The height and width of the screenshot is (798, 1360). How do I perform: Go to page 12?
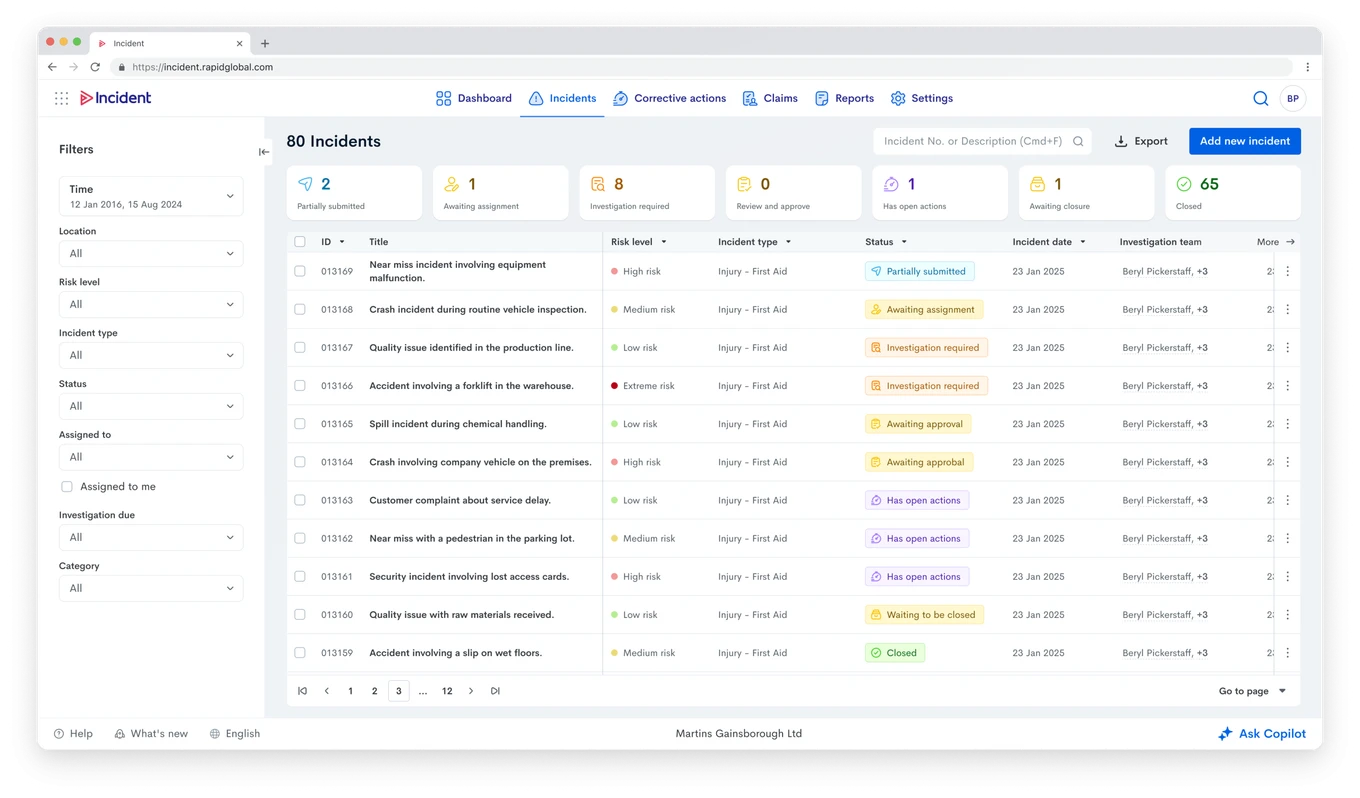tap(447, 691)
